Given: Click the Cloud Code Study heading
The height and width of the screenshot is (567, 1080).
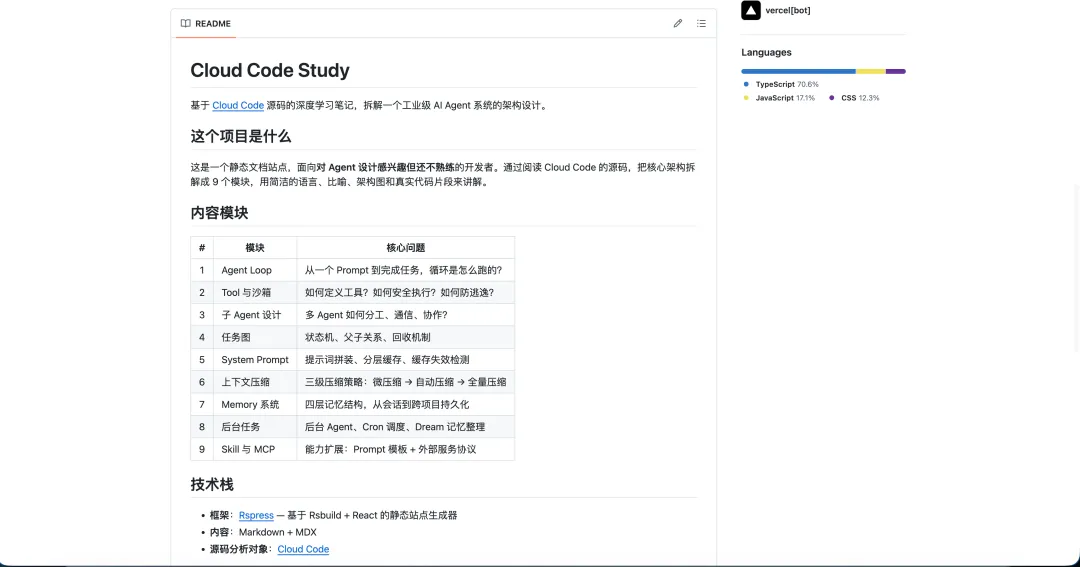Looking at the screenshot, I should 270,70.
